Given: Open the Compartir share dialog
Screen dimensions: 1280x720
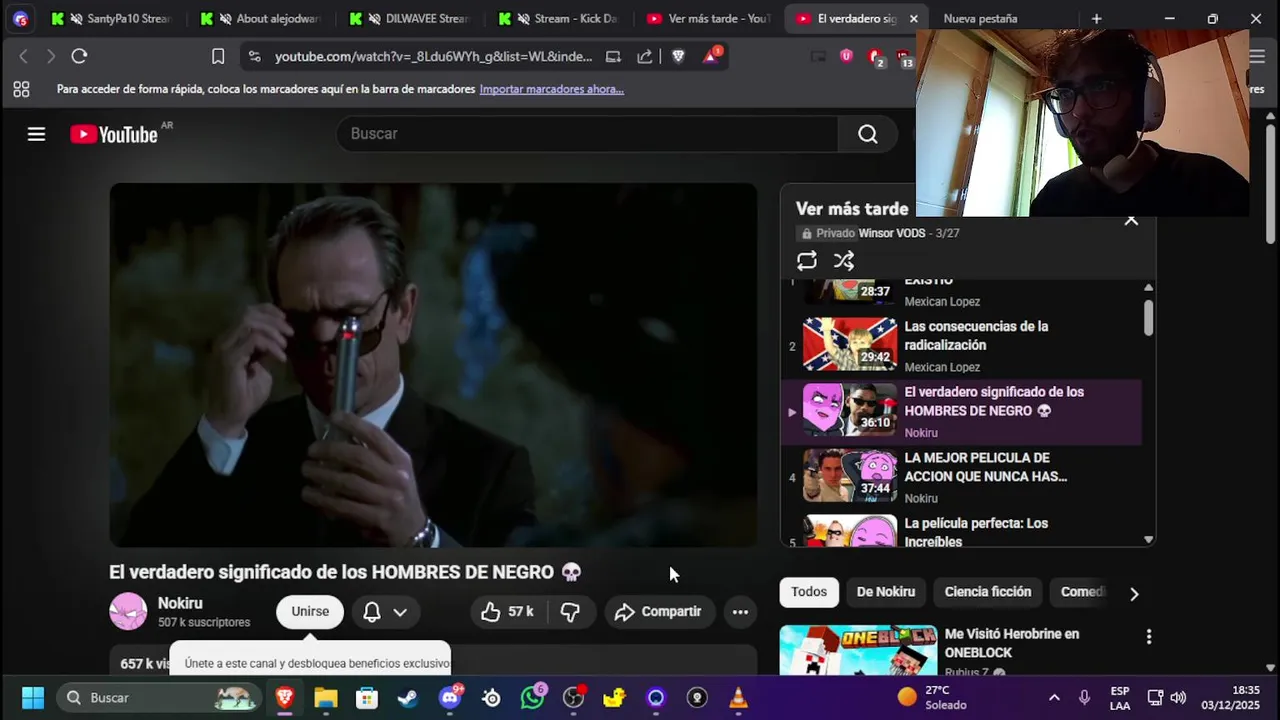Looking at the screenshot, I should tap(658, 612).
